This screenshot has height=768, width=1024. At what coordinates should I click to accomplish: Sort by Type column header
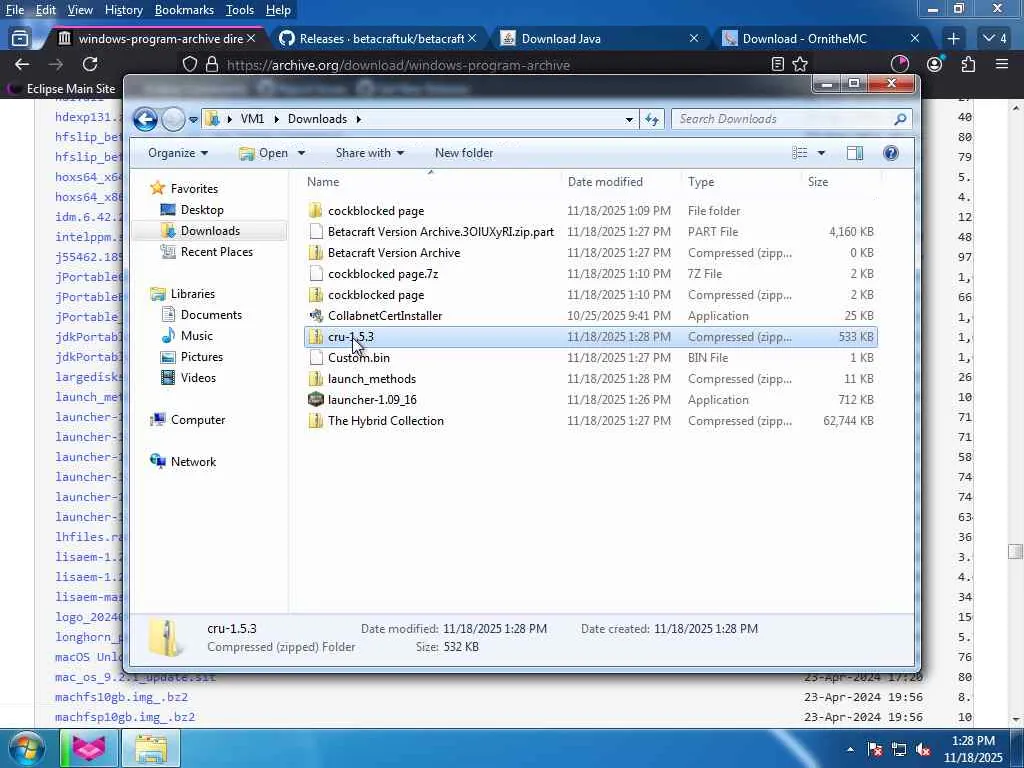[x=701, y=182]
